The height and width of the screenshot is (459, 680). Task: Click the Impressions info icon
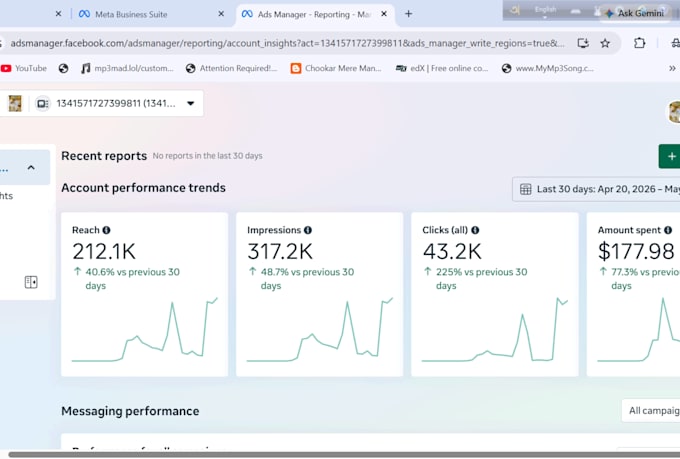[x=307, y=230]
